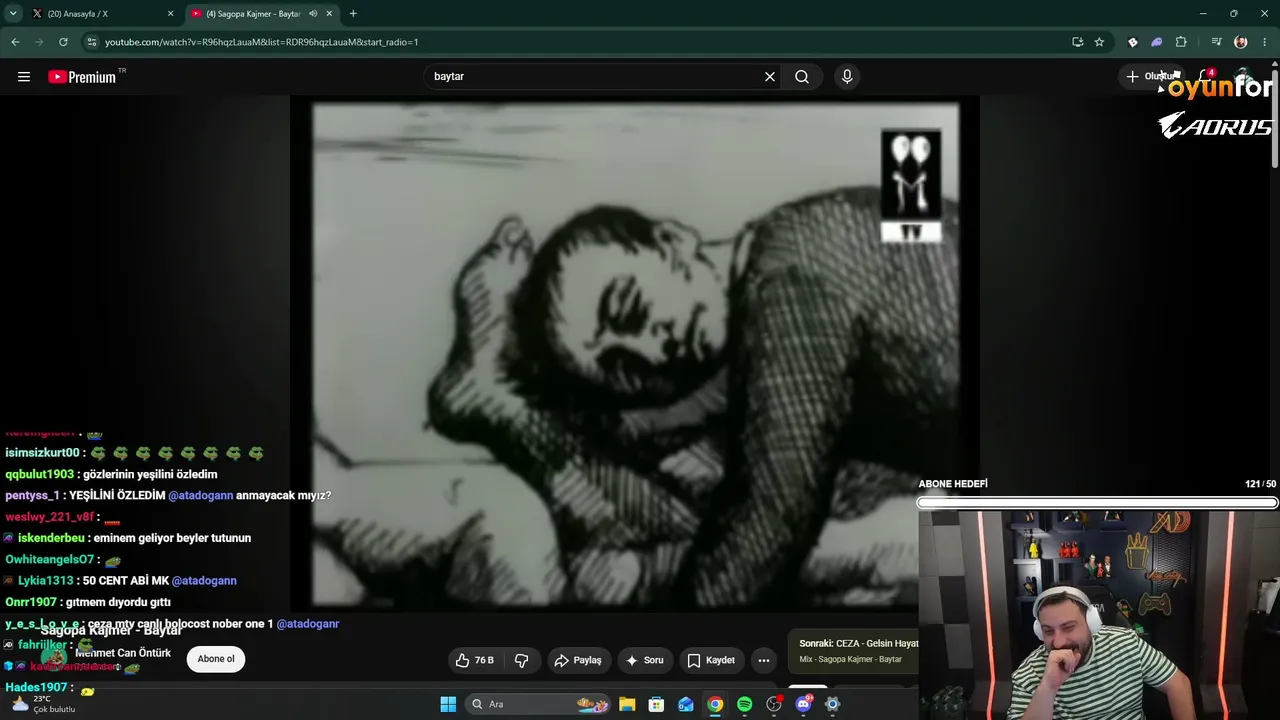Click the Sagopa Kajmer - Baytar title

pos(111,630)
